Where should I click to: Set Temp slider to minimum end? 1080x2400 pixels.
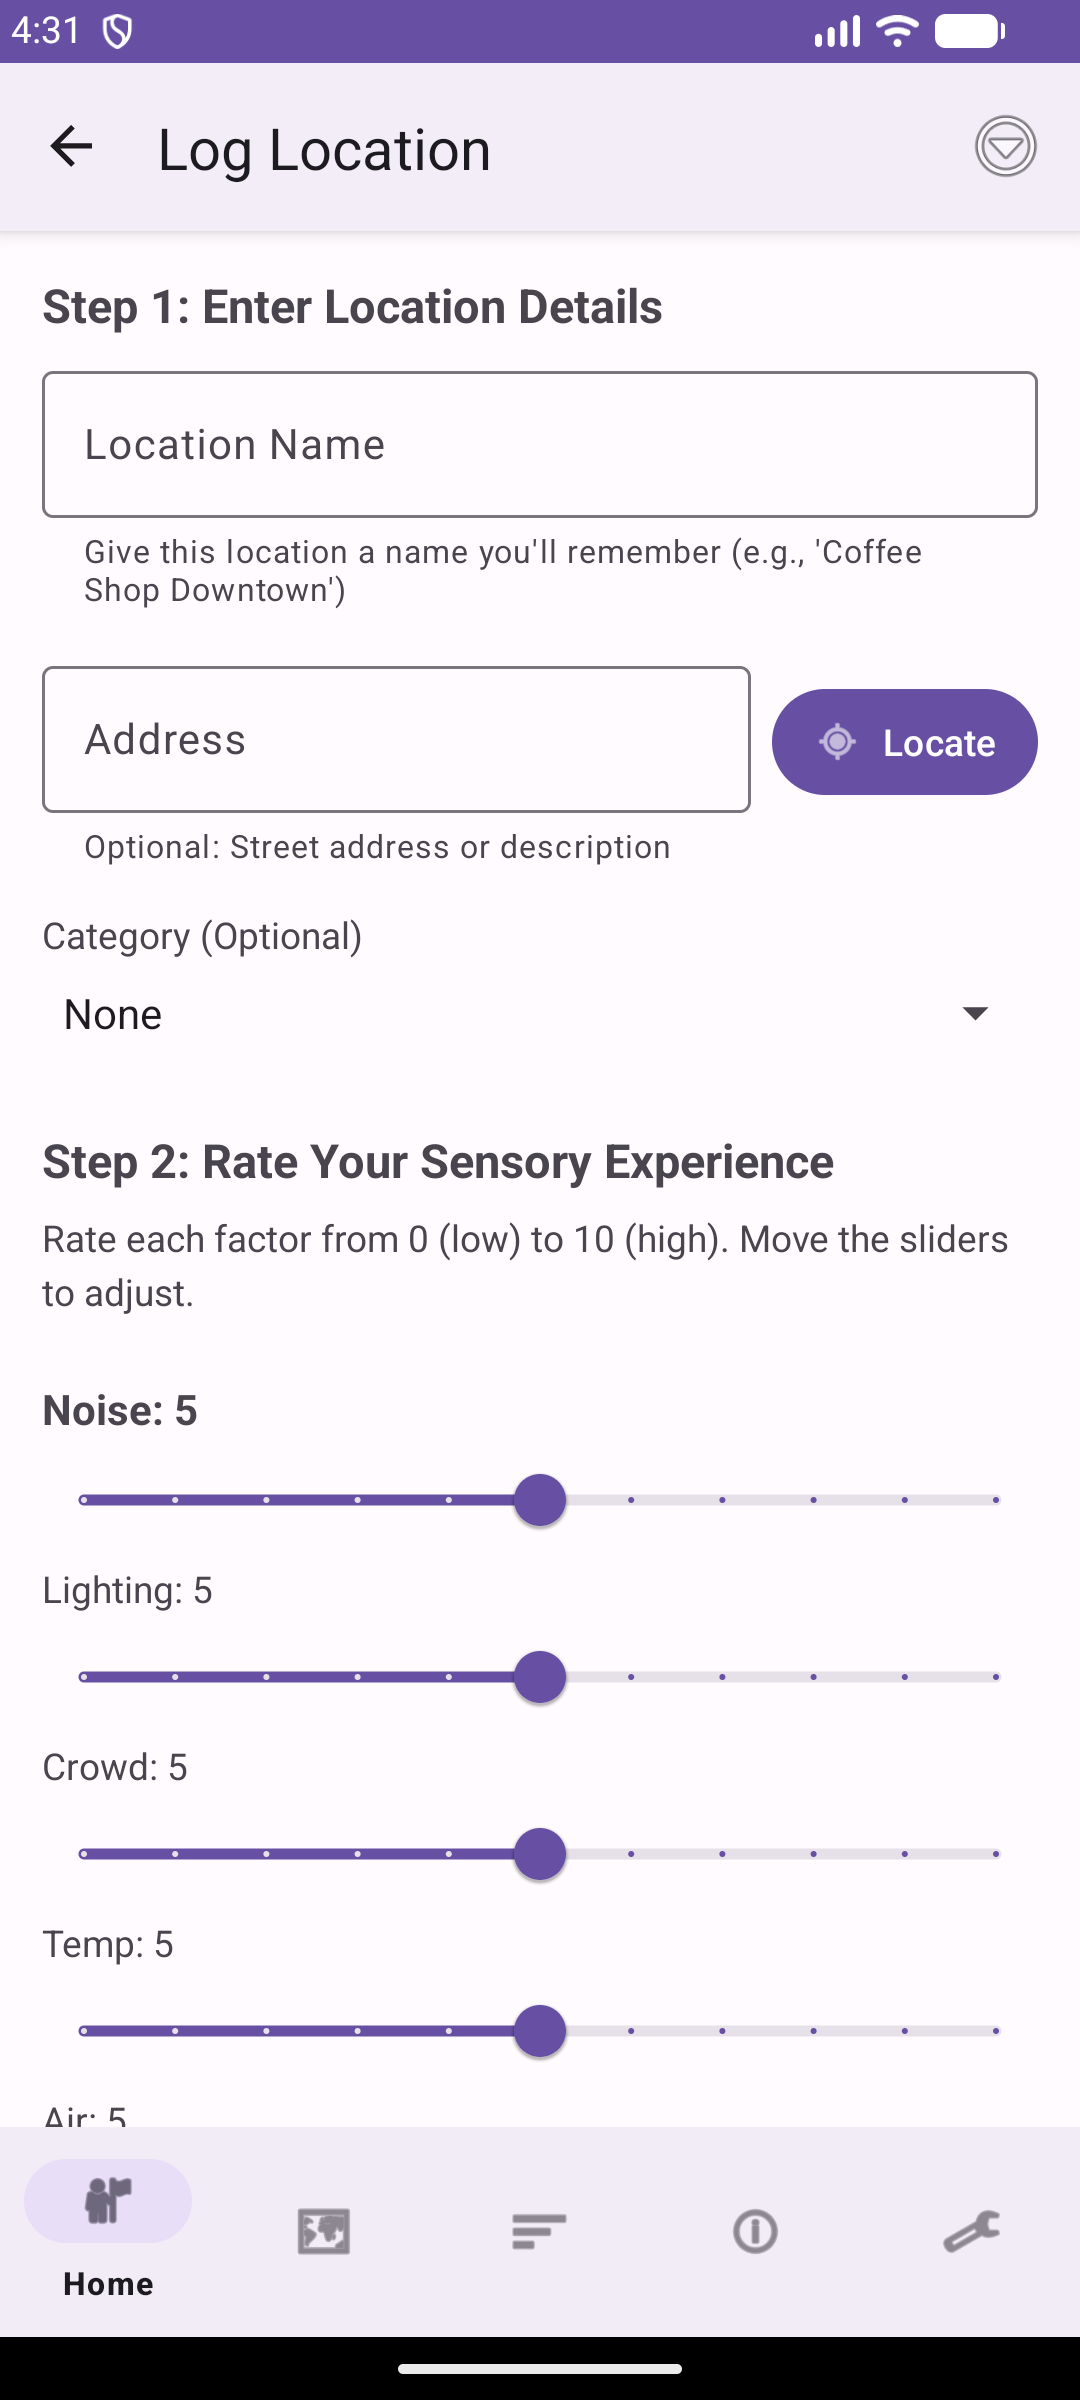point(84,2031)
